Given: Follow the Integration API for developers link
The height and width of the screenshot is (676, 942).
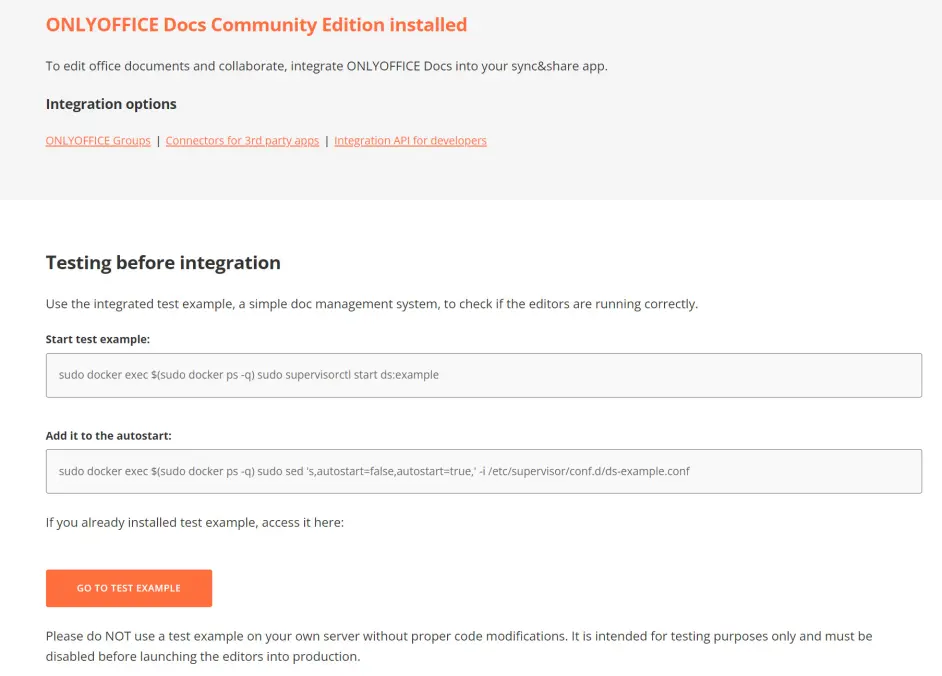Looking at the screenshot, I should tap(410, 141).
